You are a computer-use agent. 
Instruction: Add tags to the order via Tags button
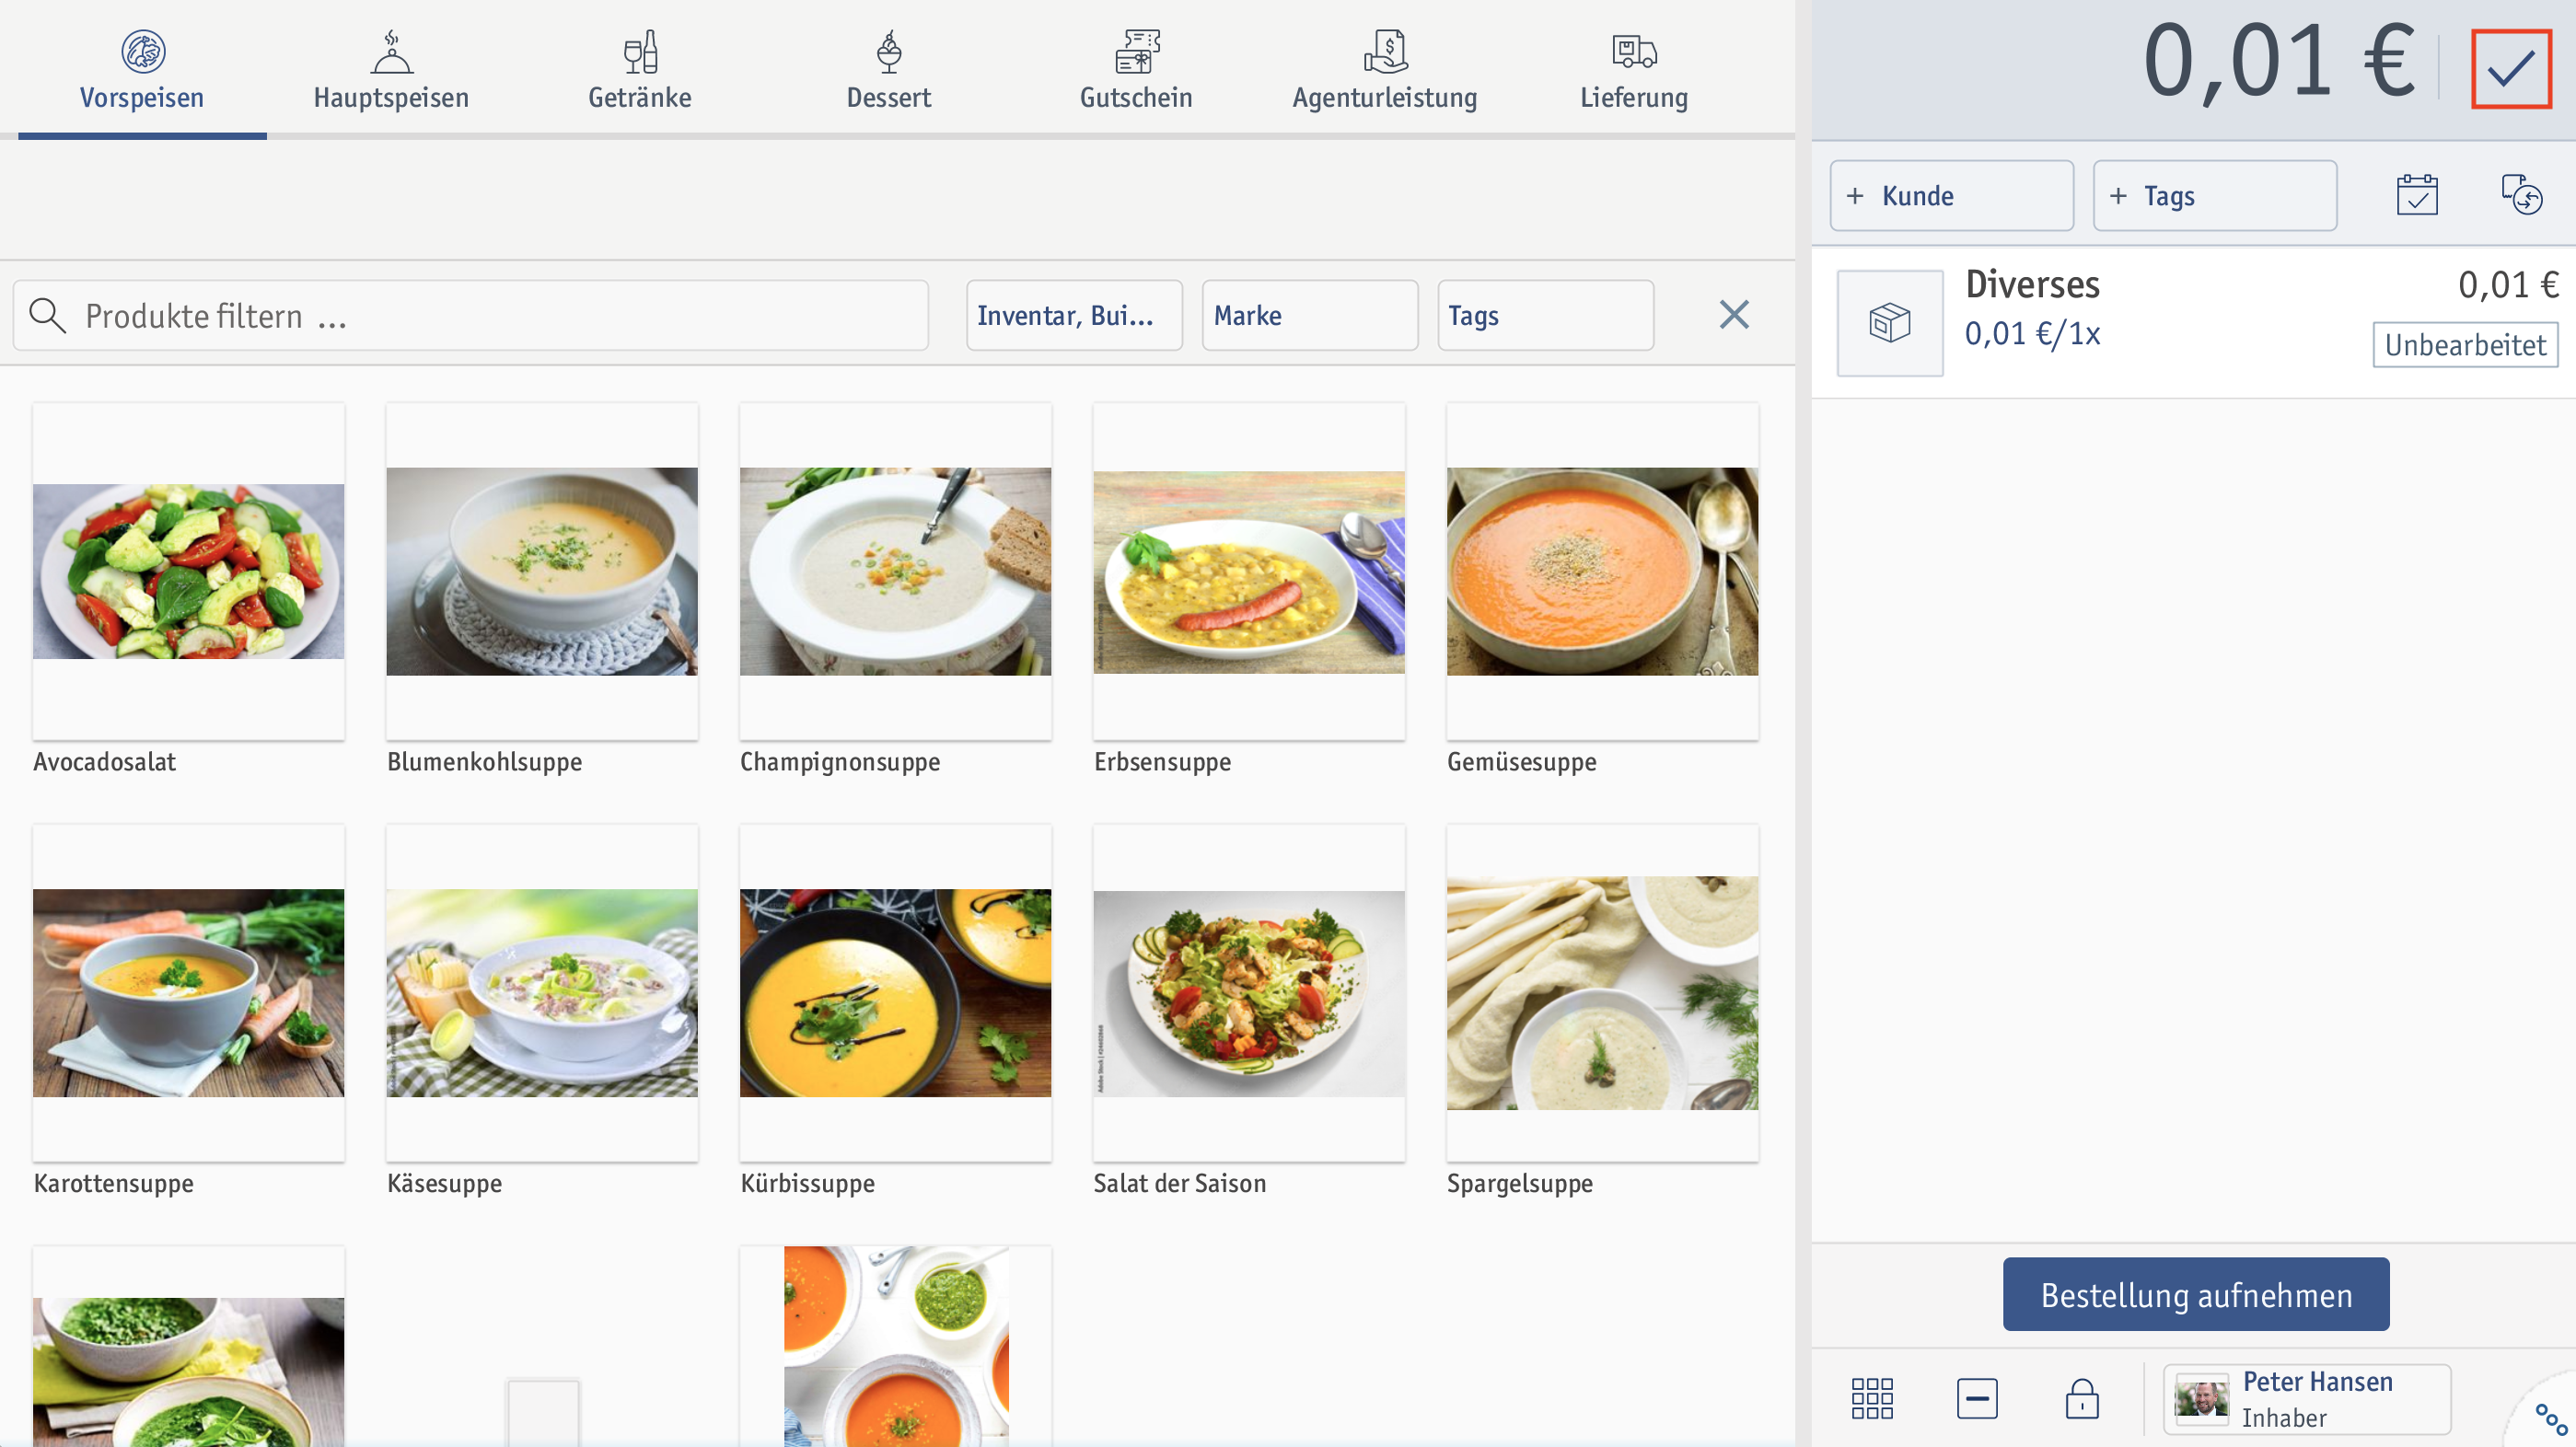2214,196
